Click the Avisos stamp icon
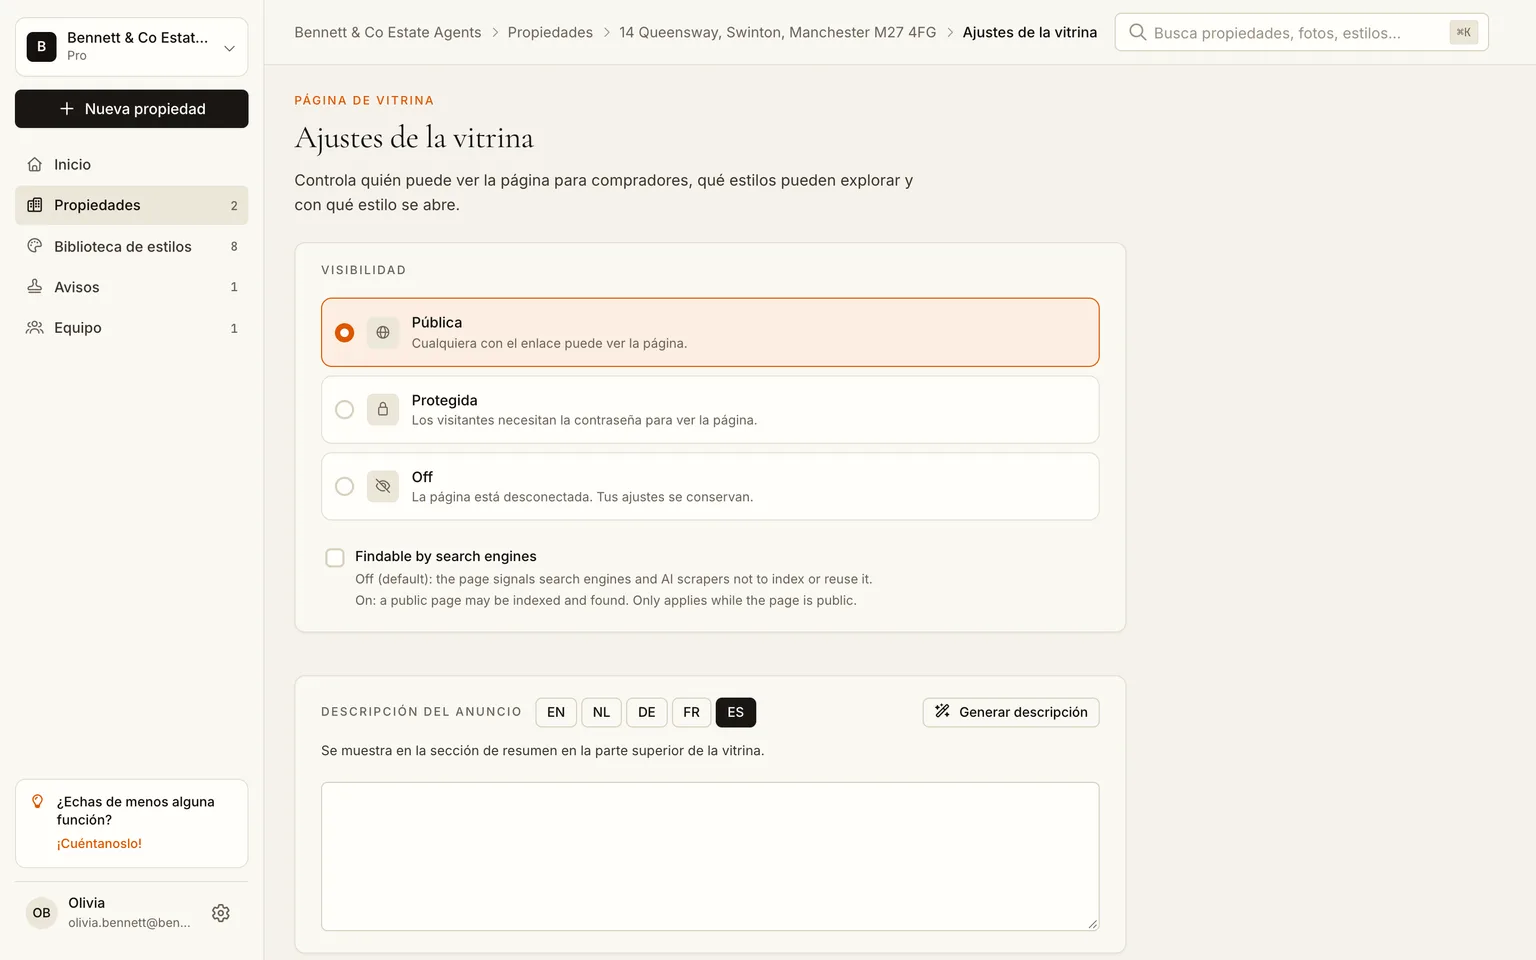Screen dimensions: 1536x960 pos(35,287)
